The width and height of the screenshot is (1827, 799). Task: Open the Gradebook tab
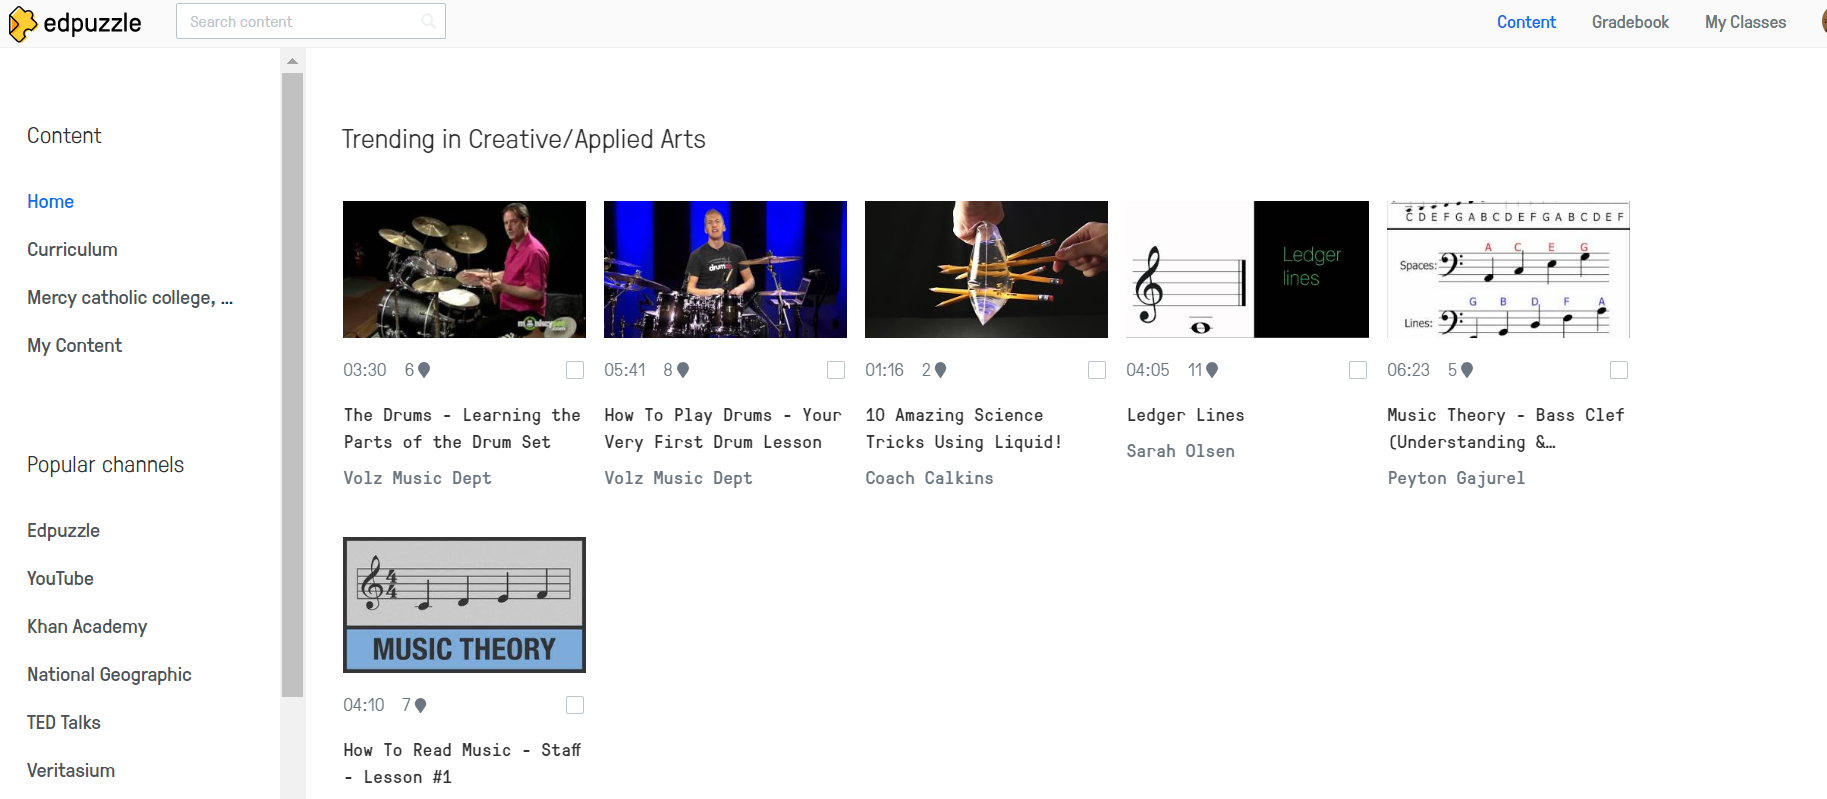(x=1630, y=22)
